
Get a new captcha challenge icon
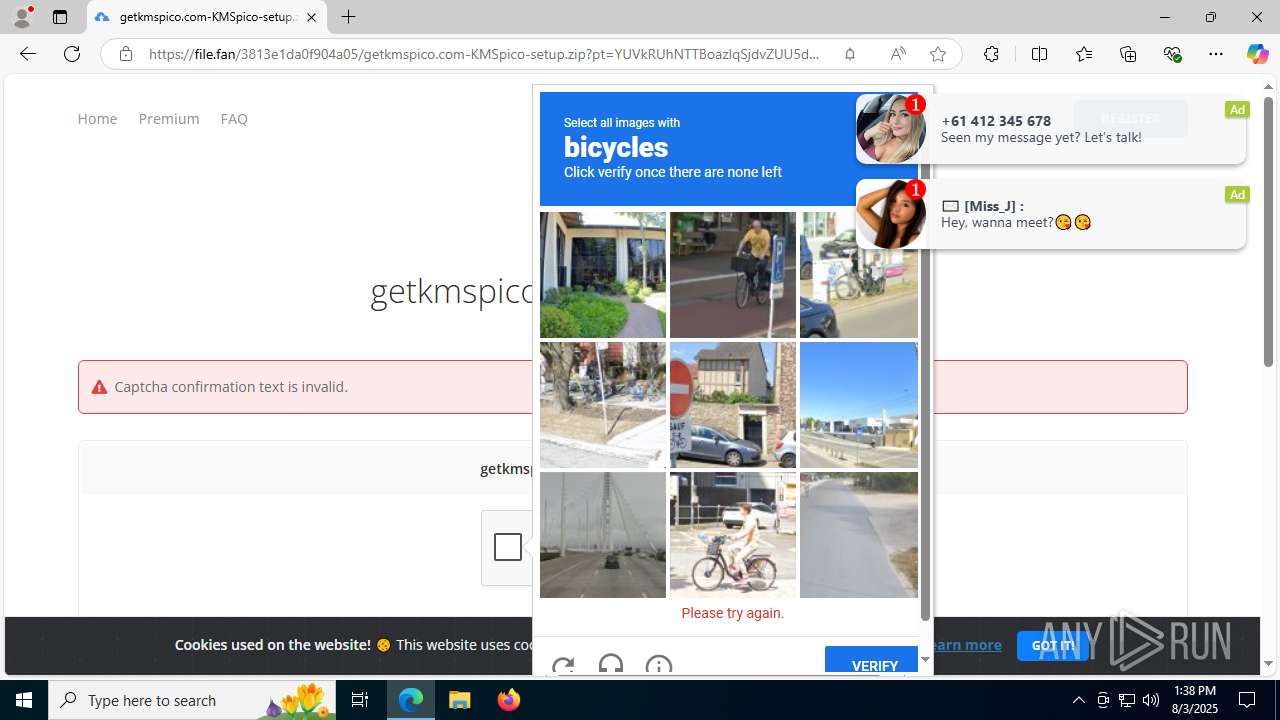pyautogui.click(x=563, y=666)
